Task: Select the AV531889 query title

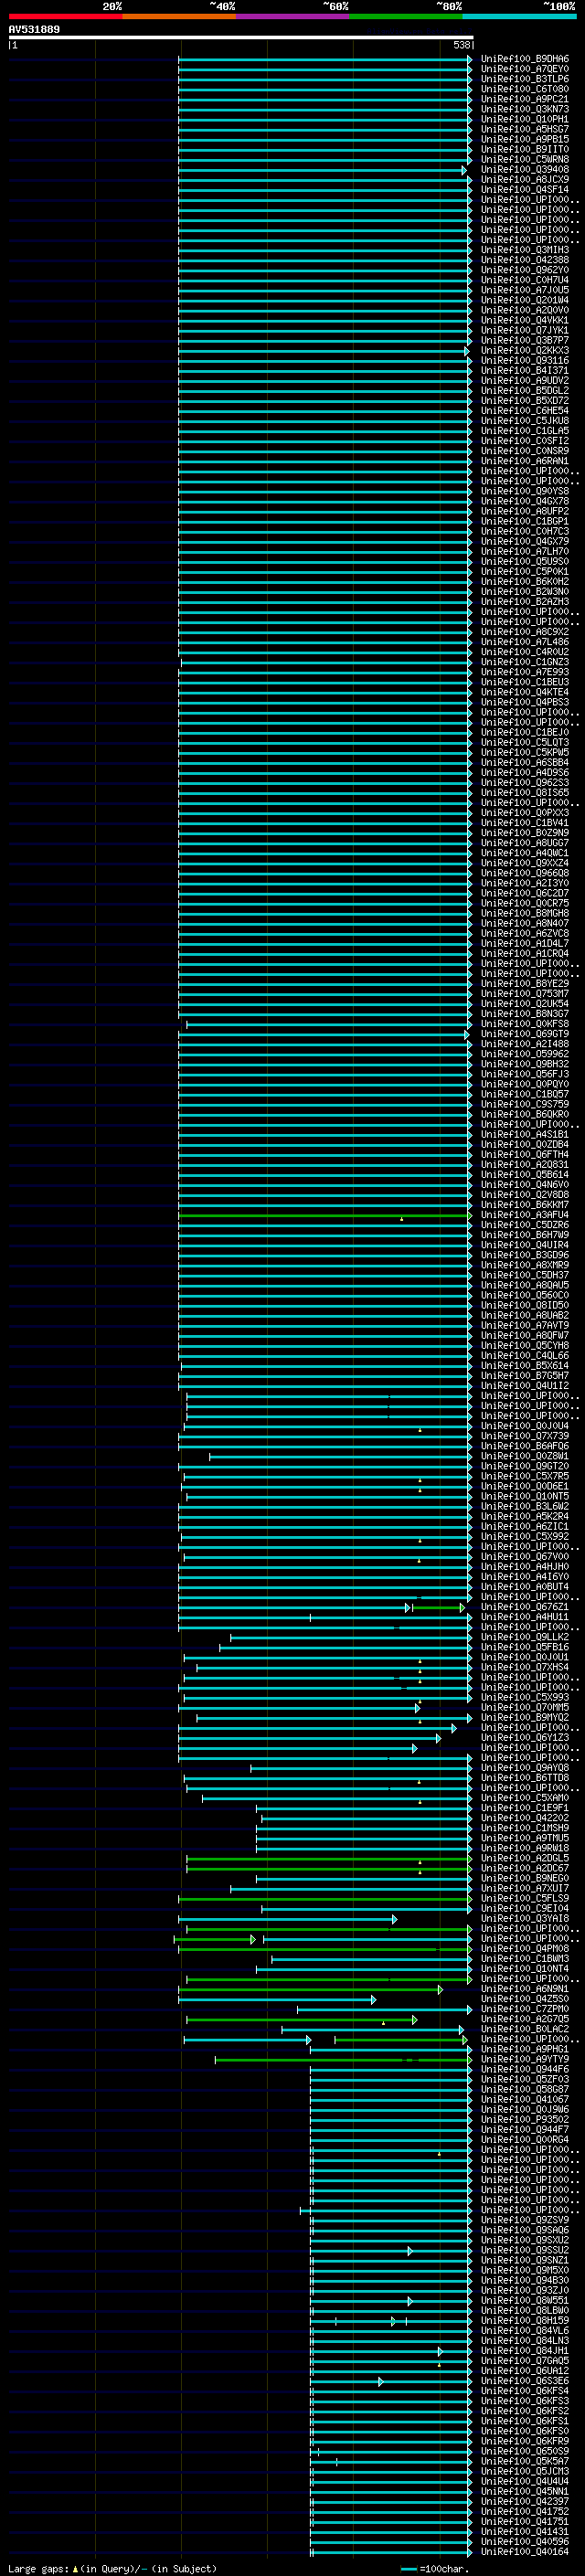Action: click(34, 29)
